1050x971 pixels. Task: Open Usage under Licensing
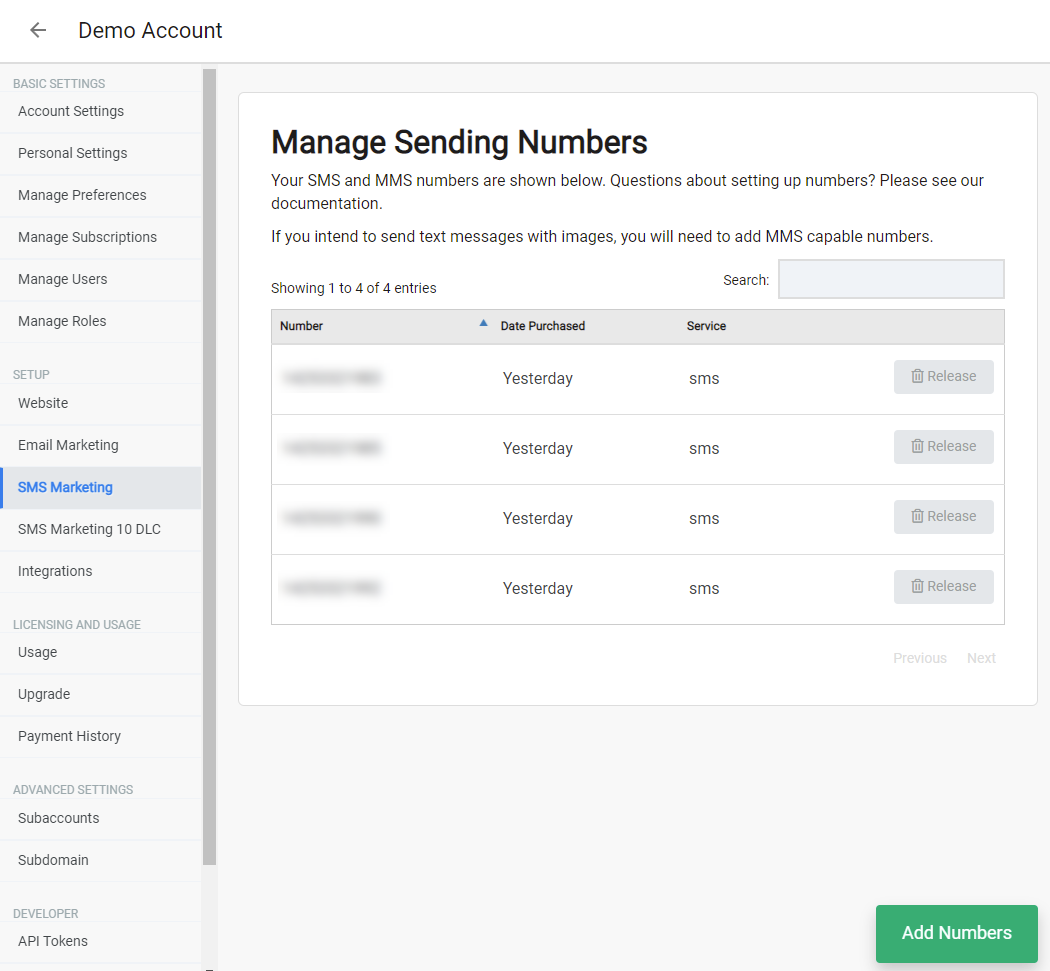click(100, 652)
